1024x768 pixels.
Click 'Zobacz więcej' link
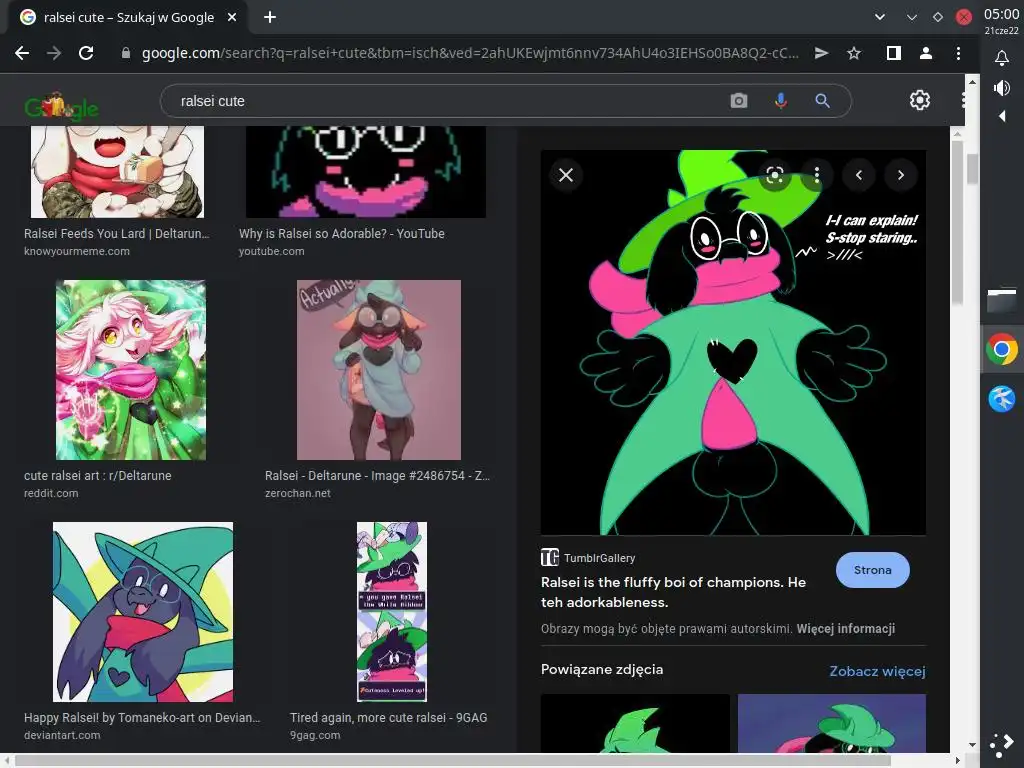pyautogui.click(x=877, y=671)
